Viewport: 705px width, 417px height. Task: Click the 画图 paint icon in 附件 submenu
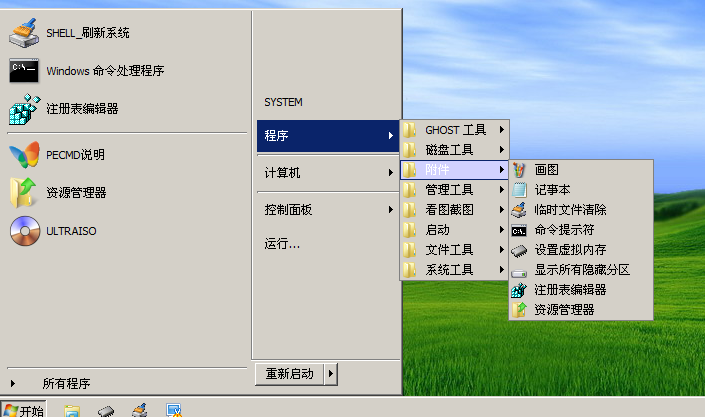pos(519,170)
